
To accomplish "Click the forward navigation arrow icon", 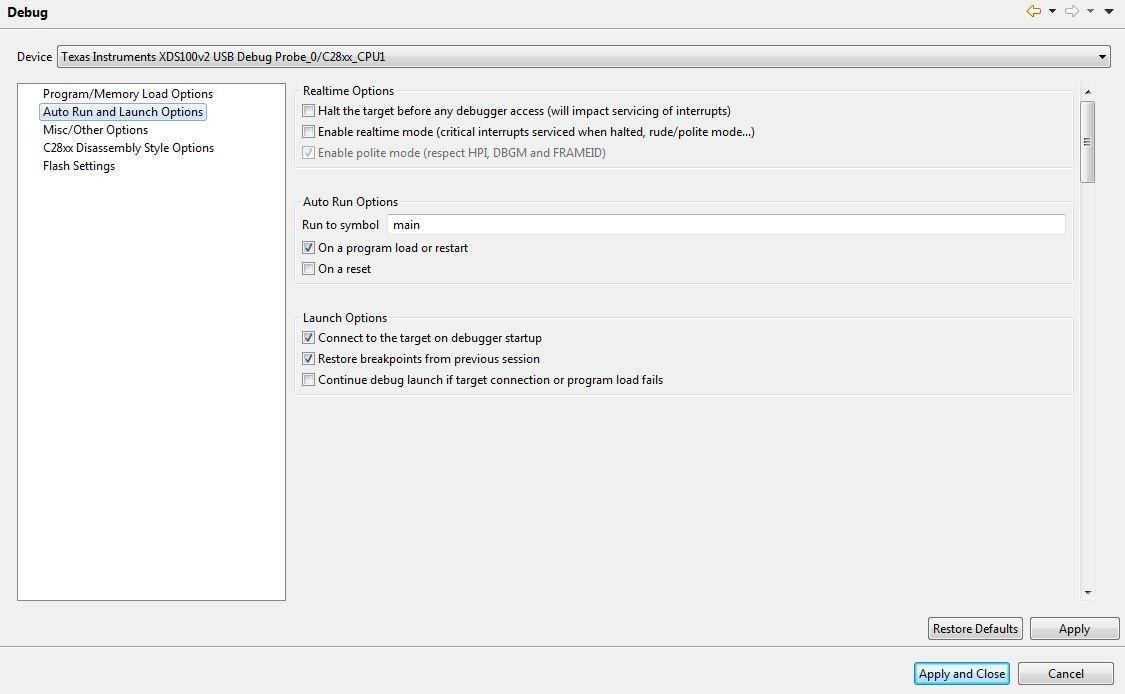I will [1071, 11].
